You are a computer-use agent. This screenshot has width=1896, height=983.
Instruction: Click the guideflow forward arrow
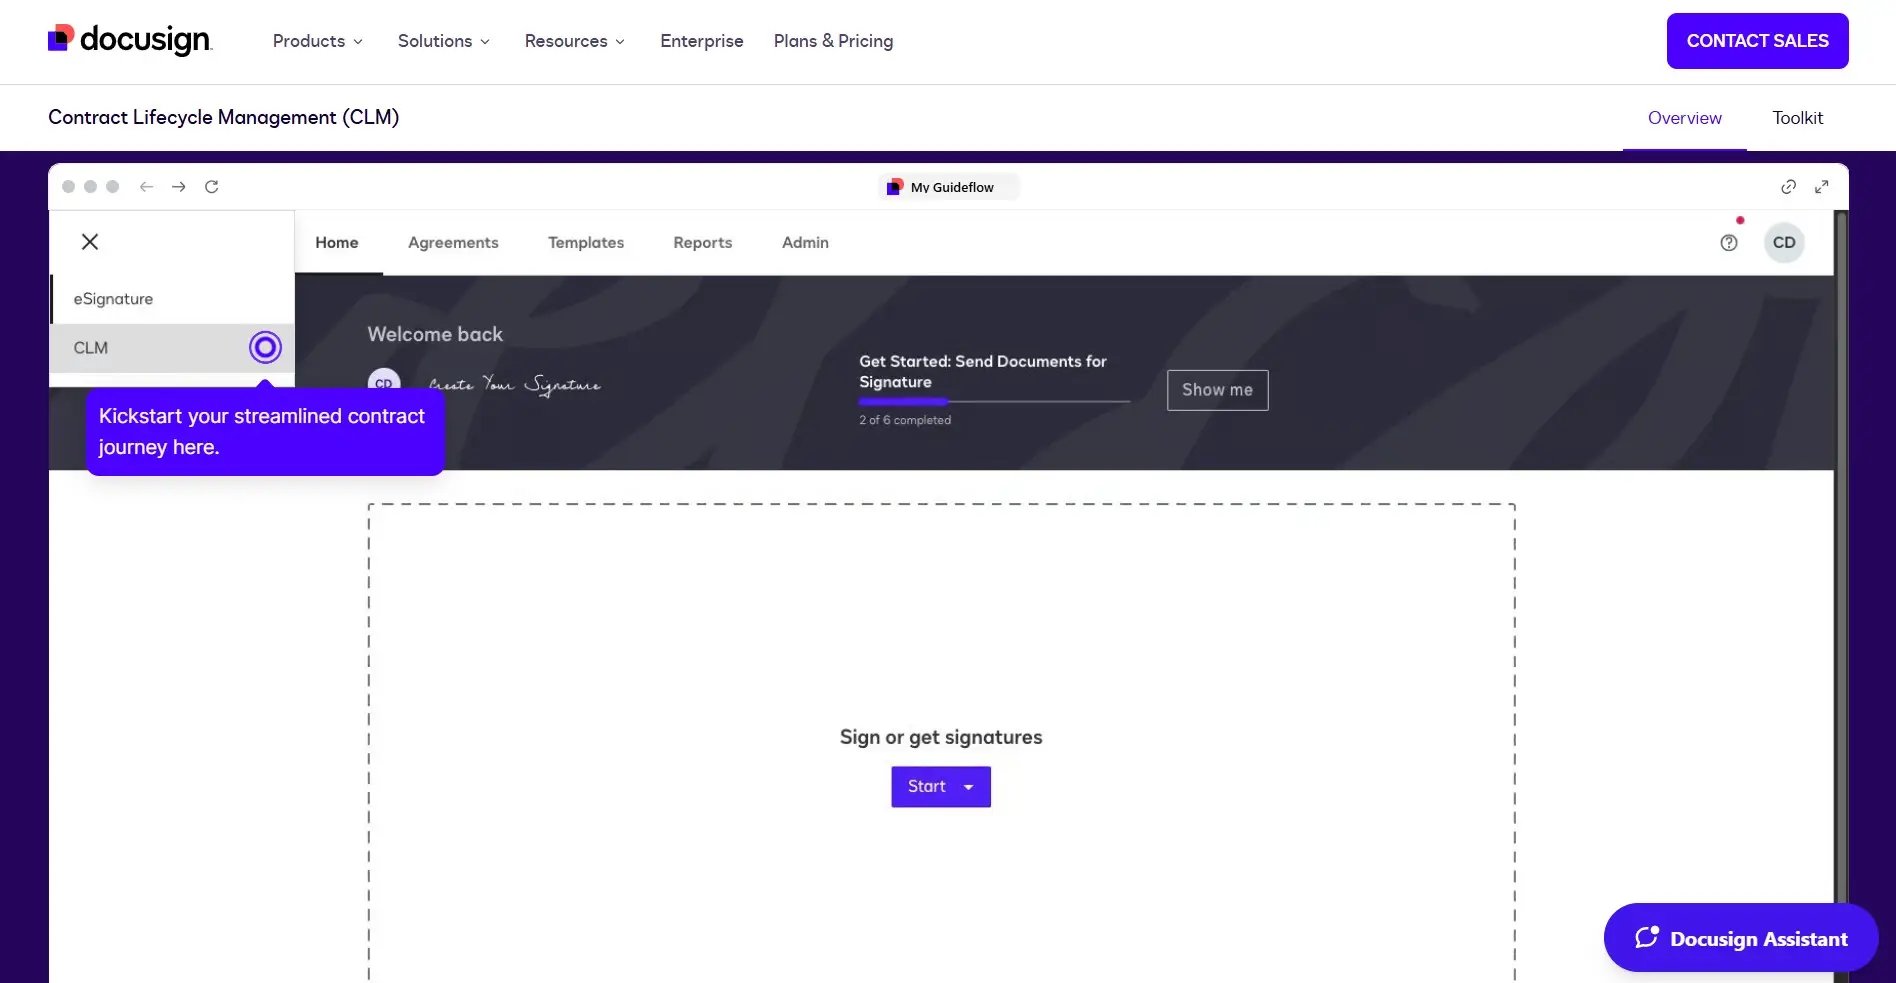pos(178,187)
